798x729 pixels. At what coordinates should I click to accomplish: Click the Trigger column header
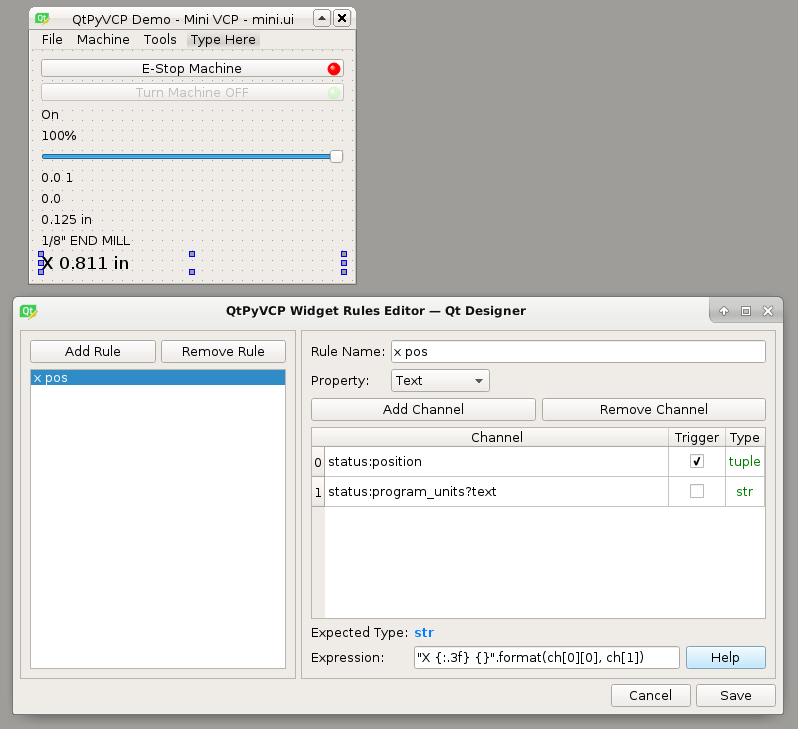(x=697, y=437)
